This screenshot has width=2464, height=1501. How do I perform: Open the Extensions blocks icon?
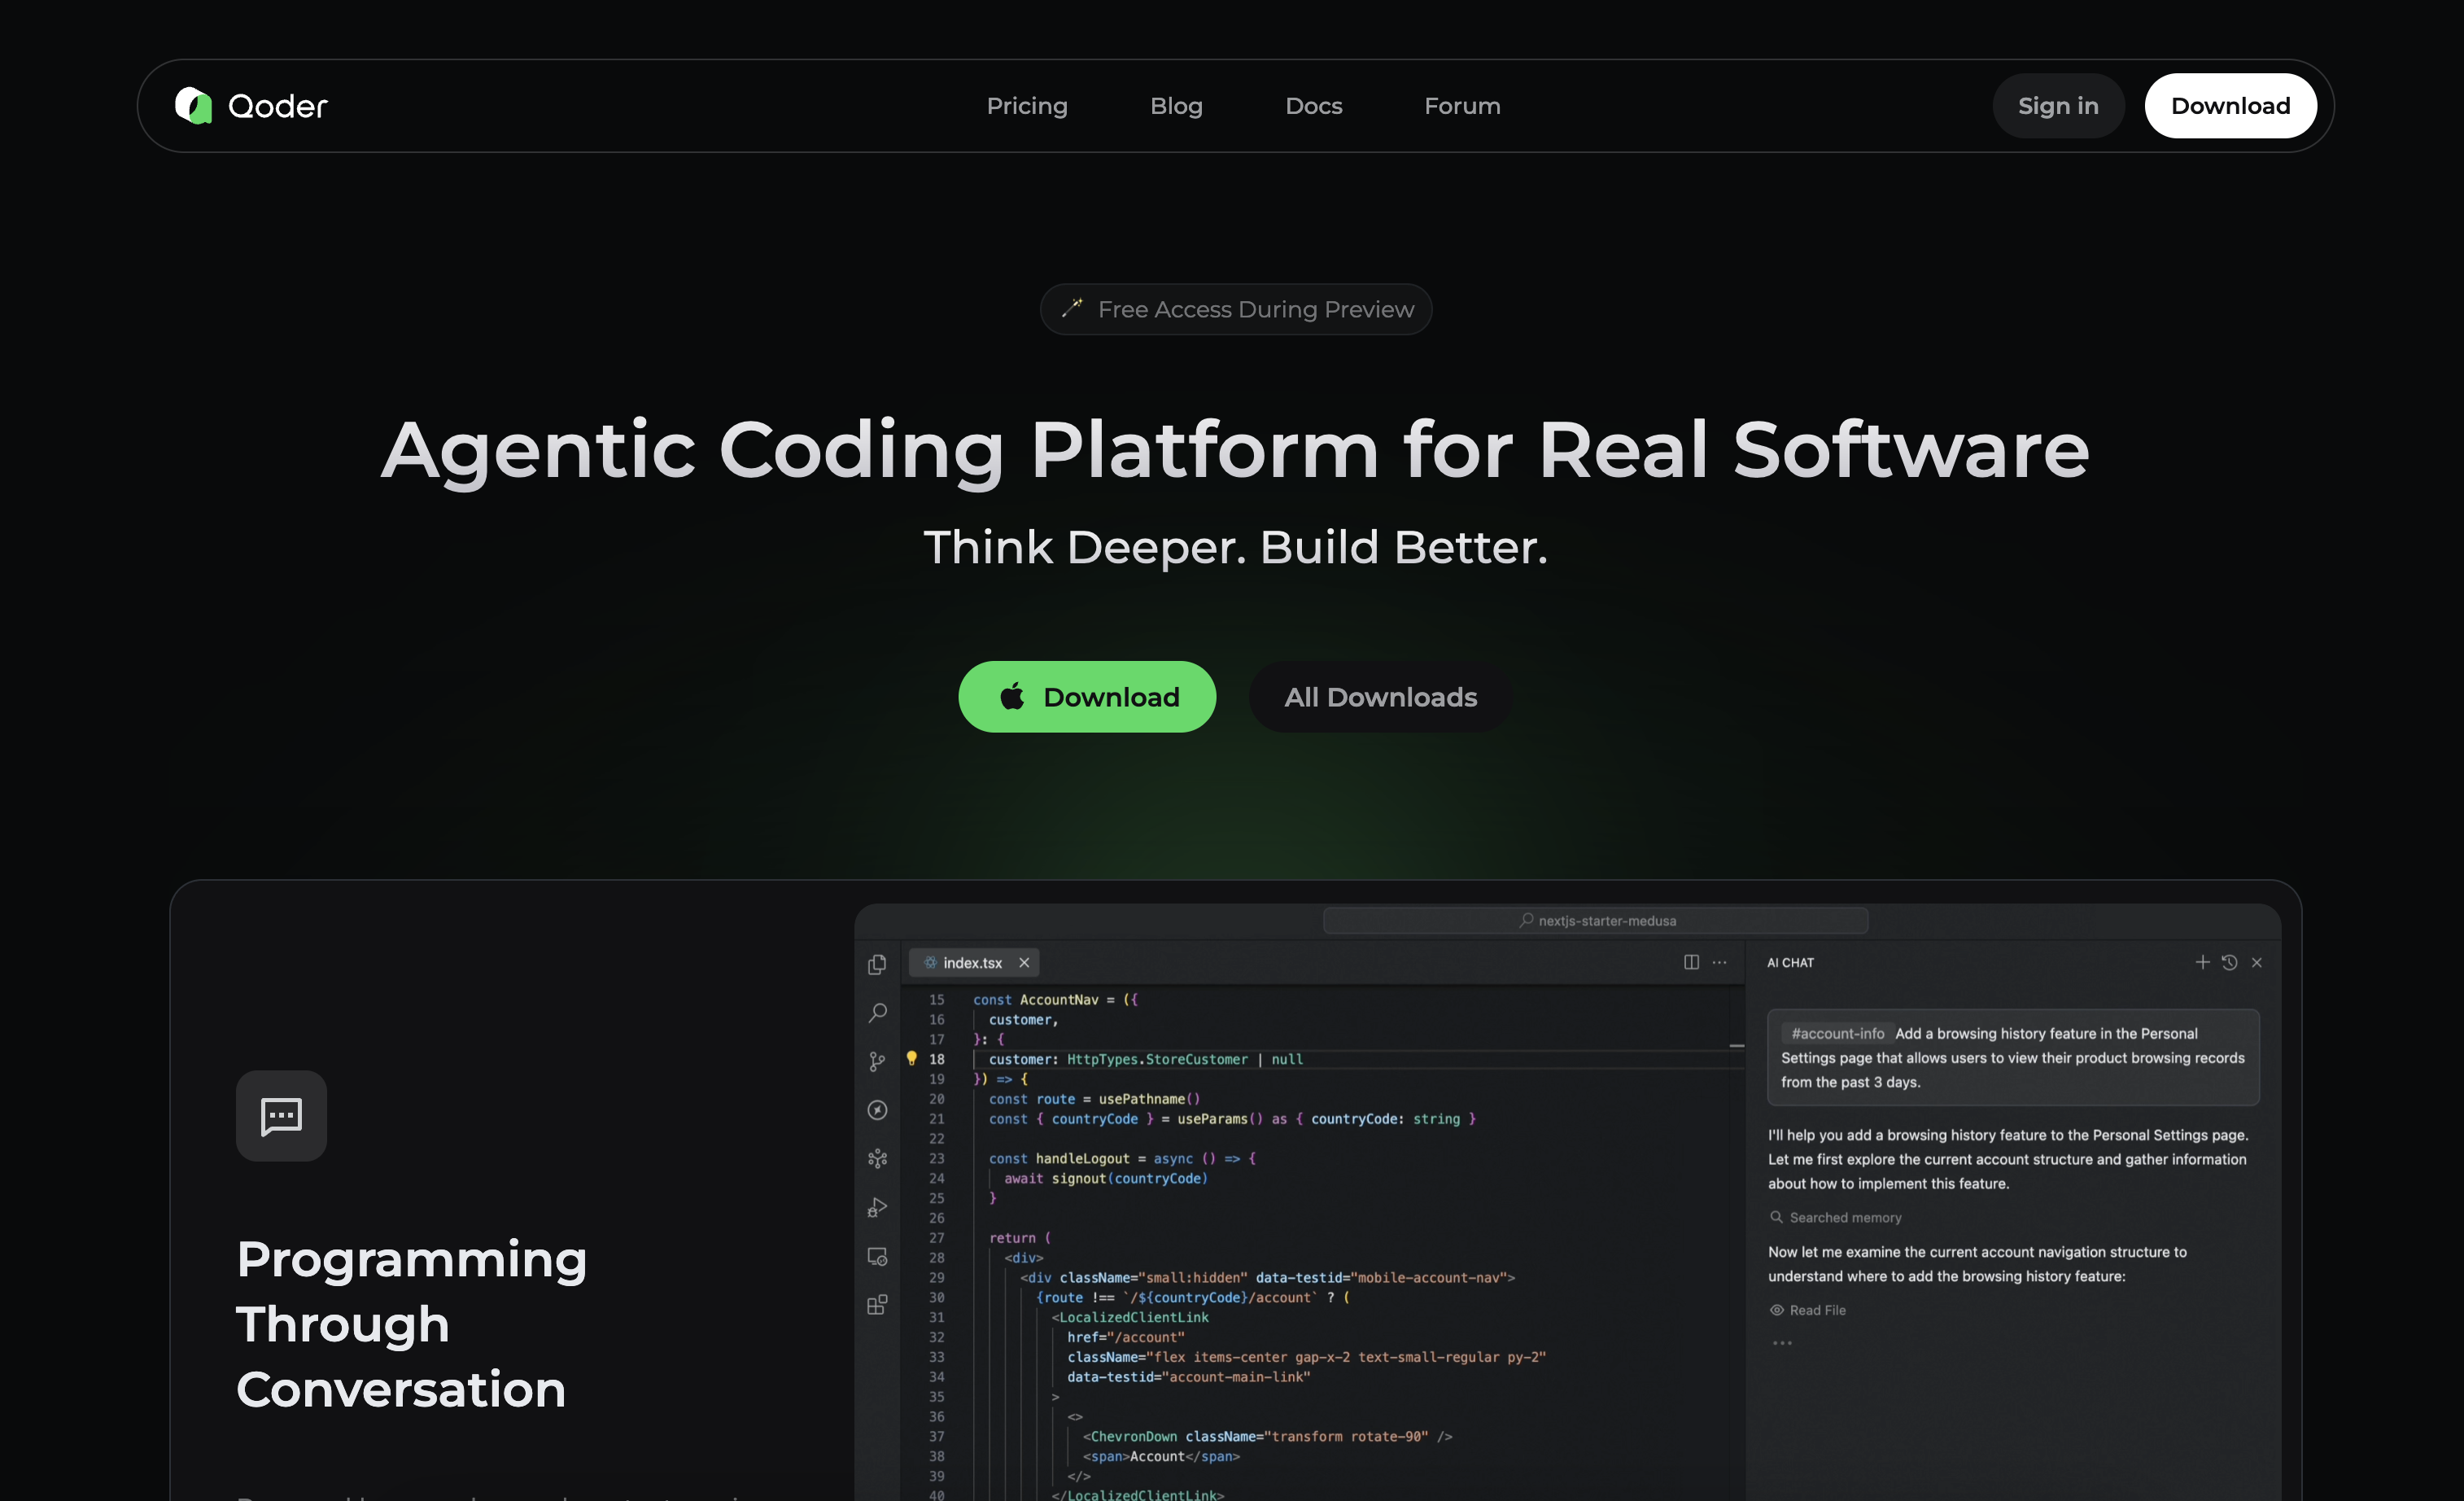click(877, 1305)
